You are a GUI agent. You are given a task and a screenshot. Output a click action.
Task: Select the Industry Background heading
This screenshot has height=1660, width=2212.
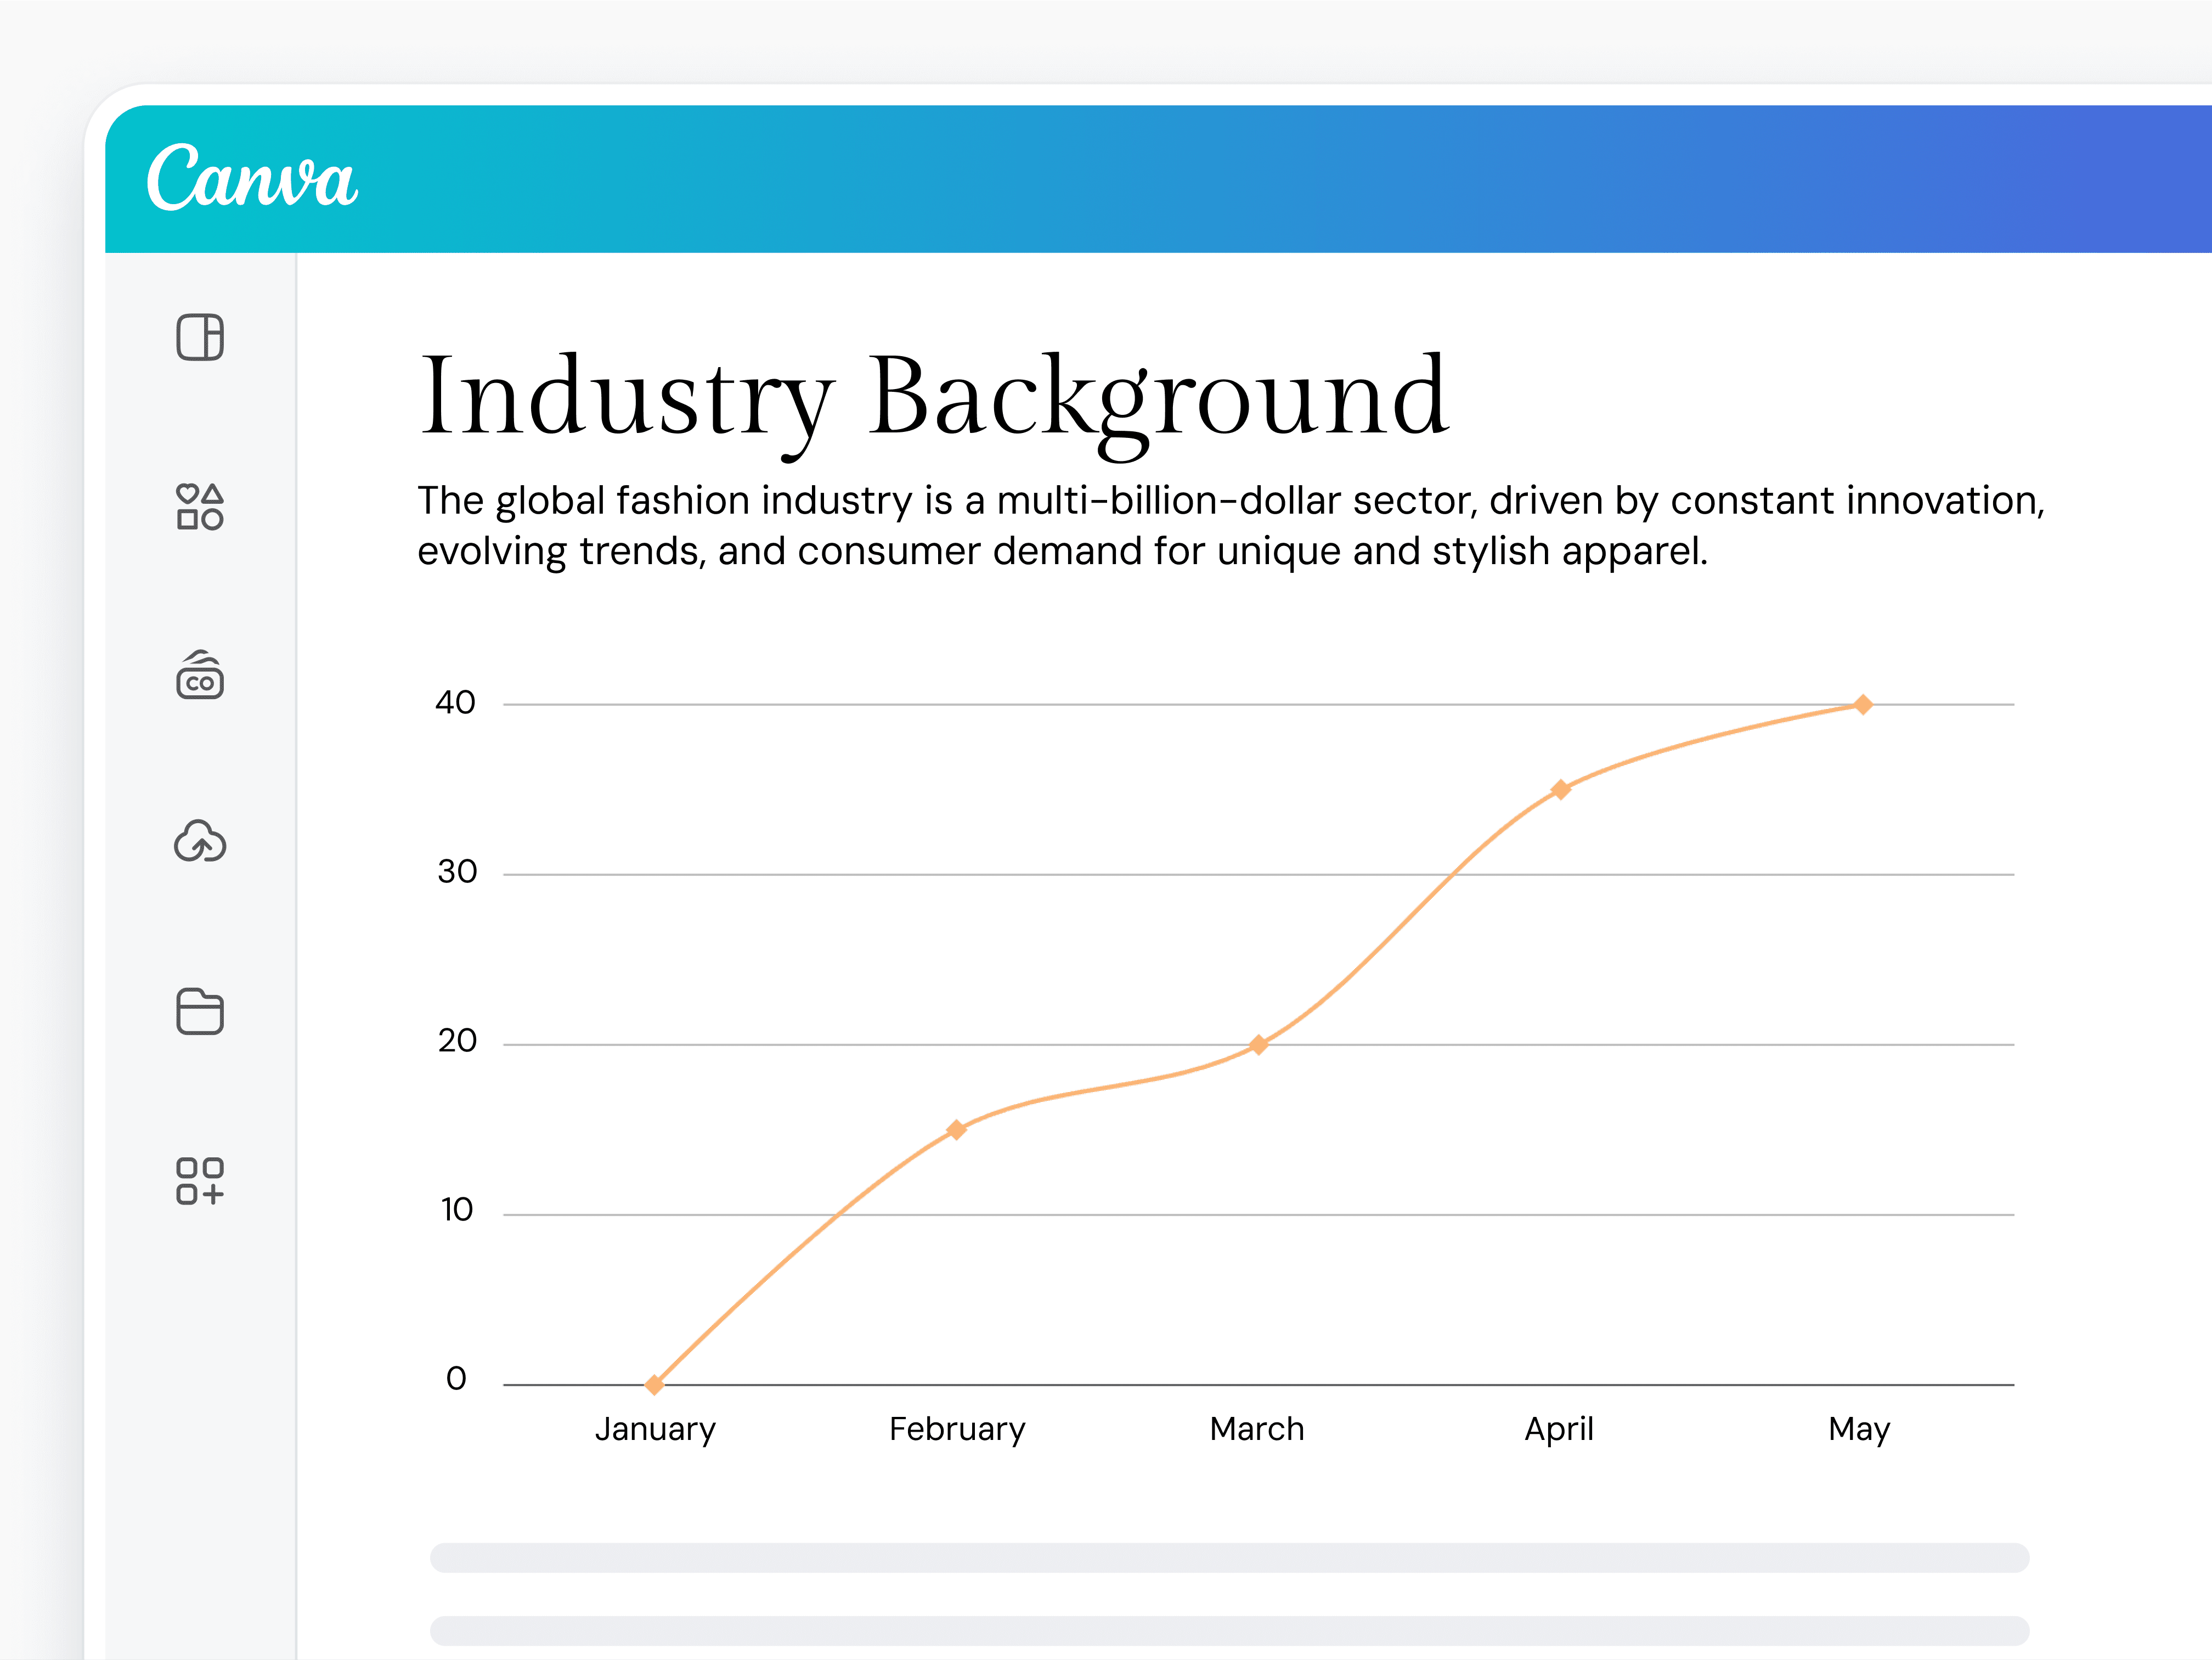click(x=933, y=397)
